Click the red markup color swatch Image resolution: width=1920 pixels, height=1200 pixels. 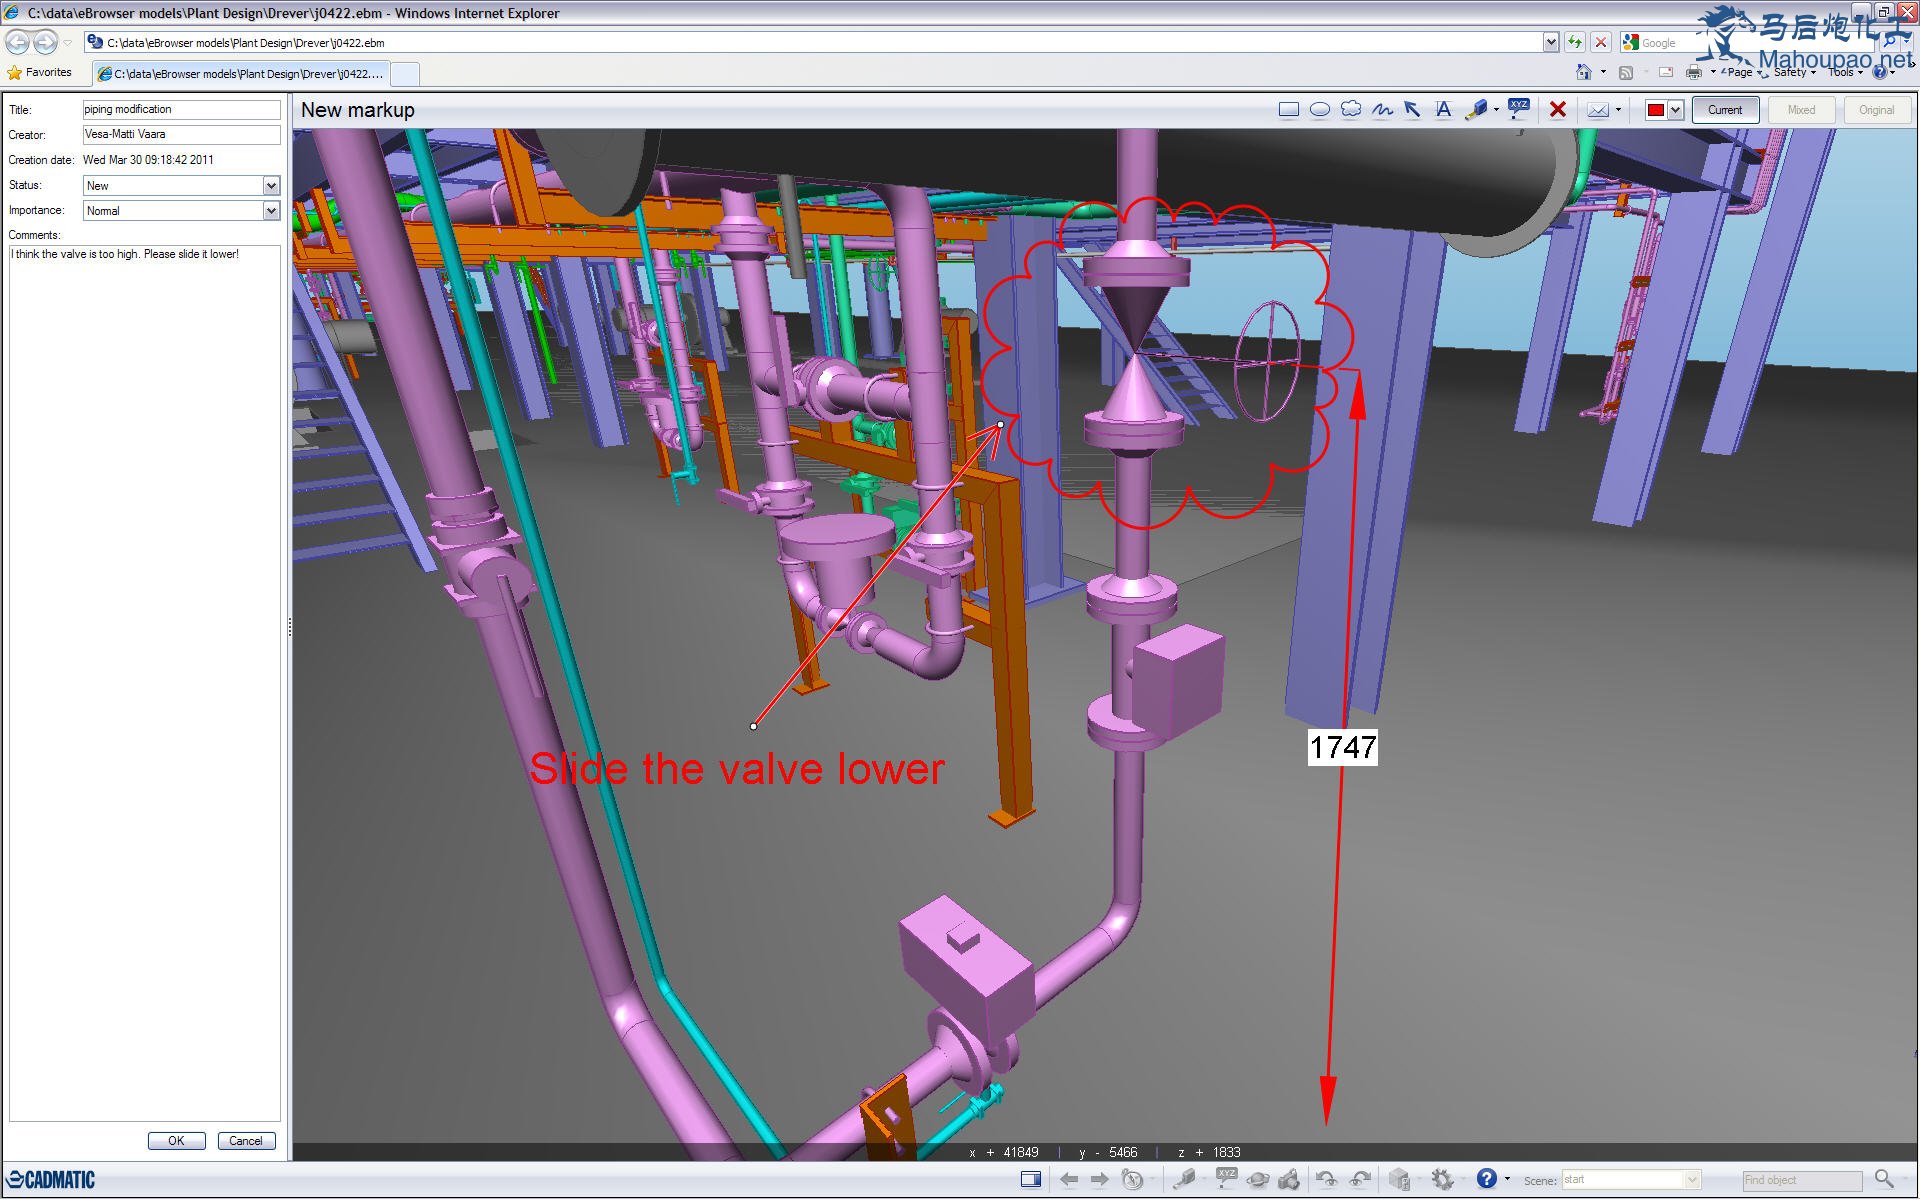[x=1656, y=110]
